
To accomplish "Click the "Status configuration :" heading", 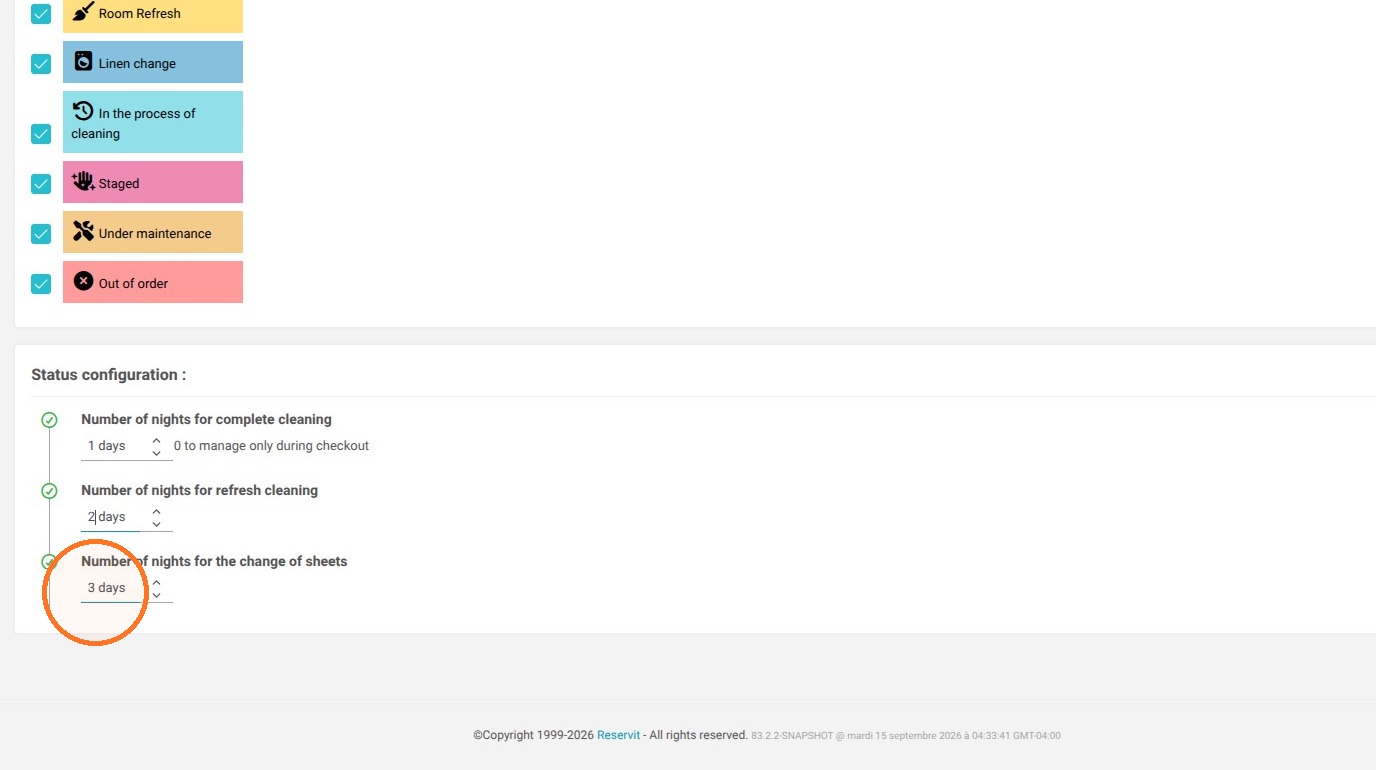I will click(108, 375).
